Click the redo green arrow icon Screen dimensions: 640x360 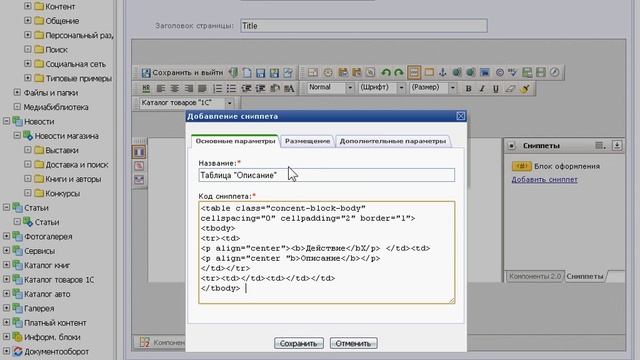coord(399,73)
